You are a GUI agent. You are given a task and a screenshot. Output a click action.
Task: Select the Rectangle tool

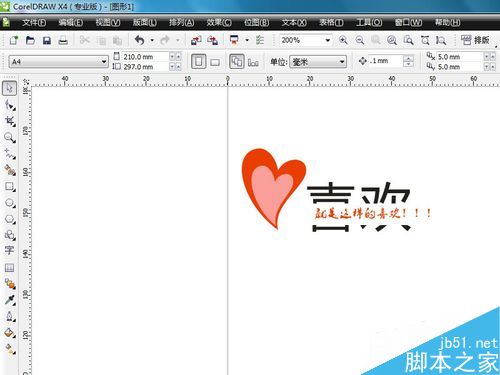click(9, 186)
